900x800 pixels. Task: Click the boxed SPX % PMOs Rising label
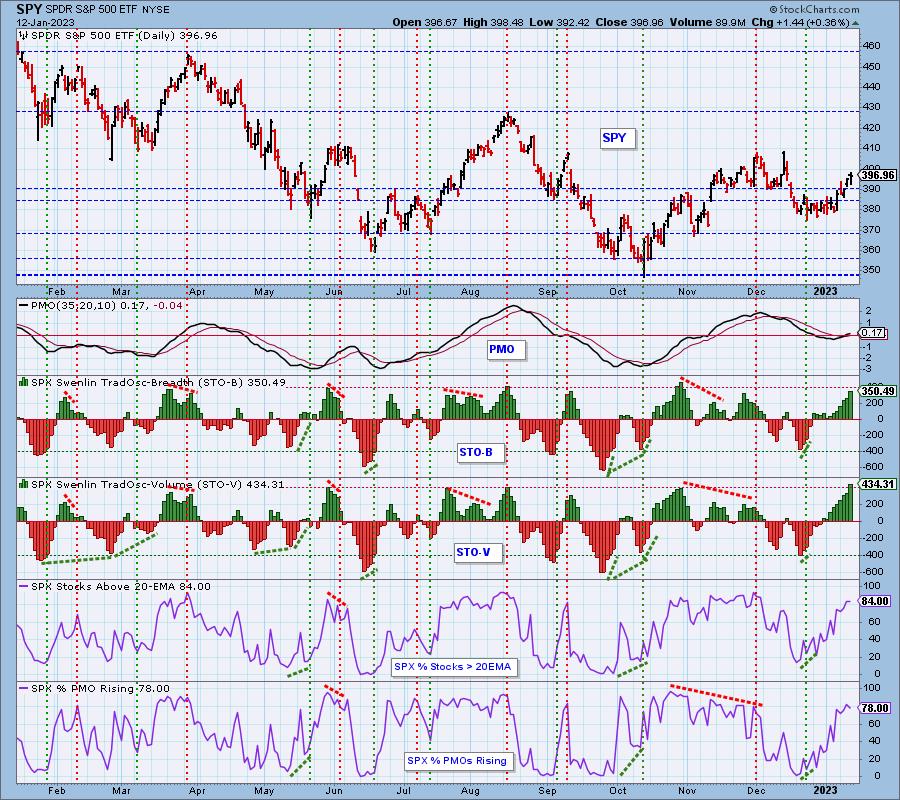(457, 760)
